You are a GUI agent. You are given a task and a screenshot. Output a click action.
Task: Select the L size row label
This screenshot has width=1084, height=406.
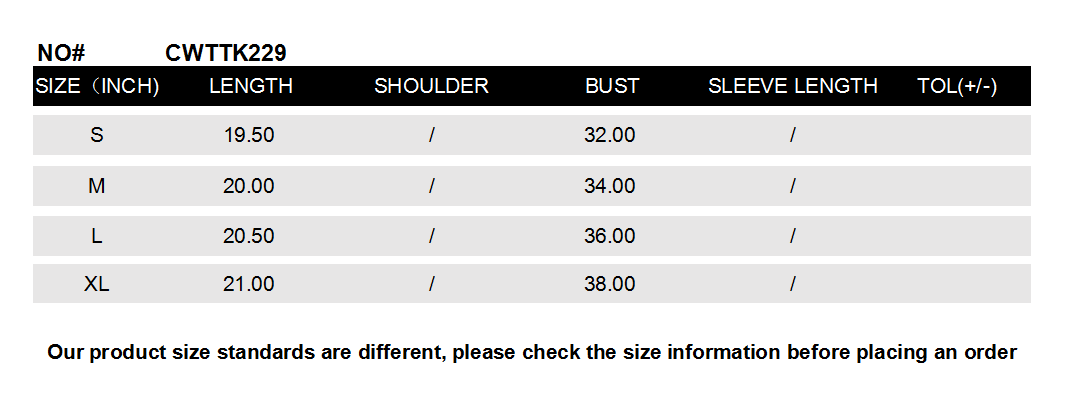(x=97, y=236)
